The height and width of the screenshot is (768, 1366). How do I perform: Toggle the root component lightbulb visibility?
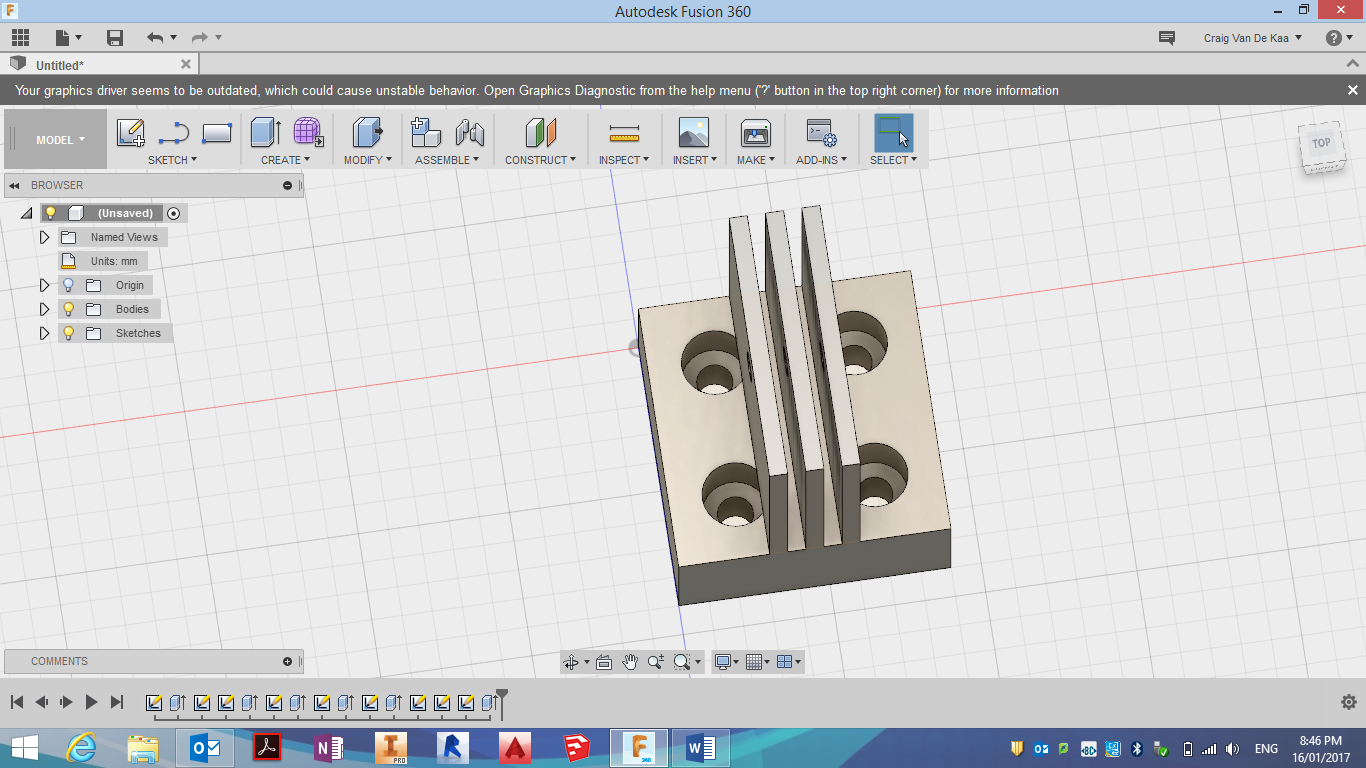coord(50,213)
